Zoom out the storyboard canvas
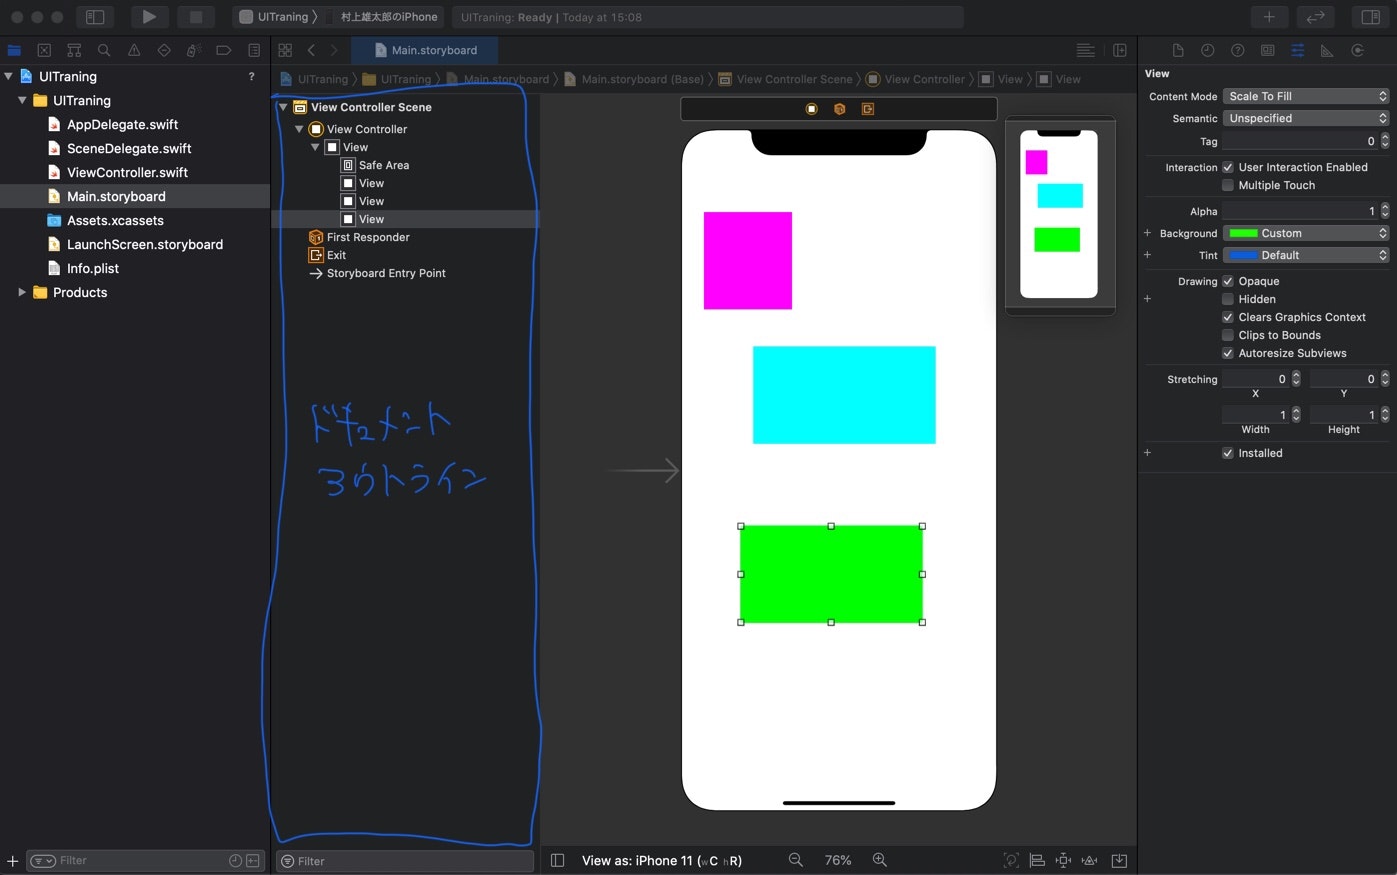The height and width of the screenshot is (875, 1397). (796, 860)
